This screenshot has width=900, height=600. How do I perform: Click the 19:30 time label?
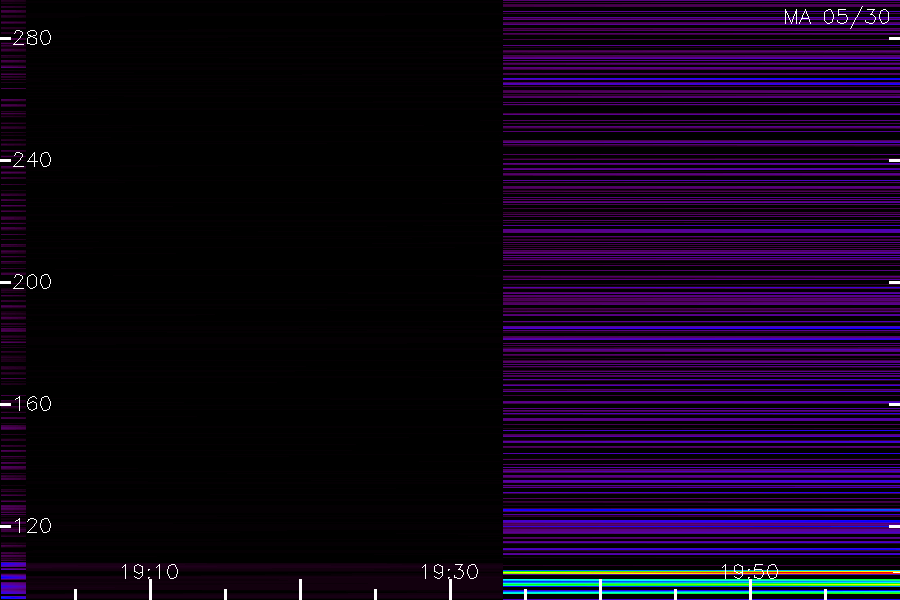tap(449, 572)
